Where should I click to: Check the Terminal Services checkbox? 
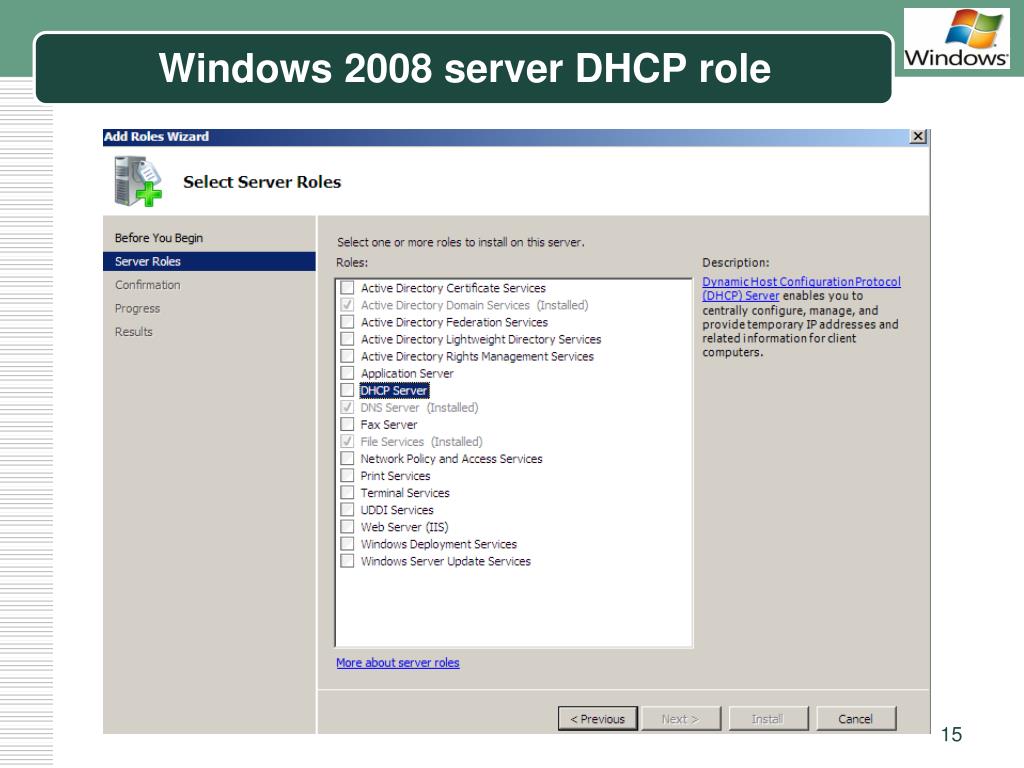[x=347, y=492]
